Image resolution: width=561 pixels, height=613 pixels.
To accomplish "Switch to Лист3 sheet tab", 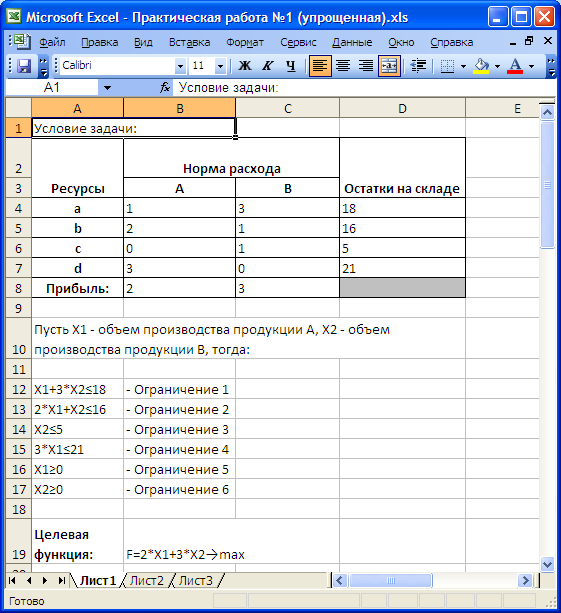I will pos(195,581).
